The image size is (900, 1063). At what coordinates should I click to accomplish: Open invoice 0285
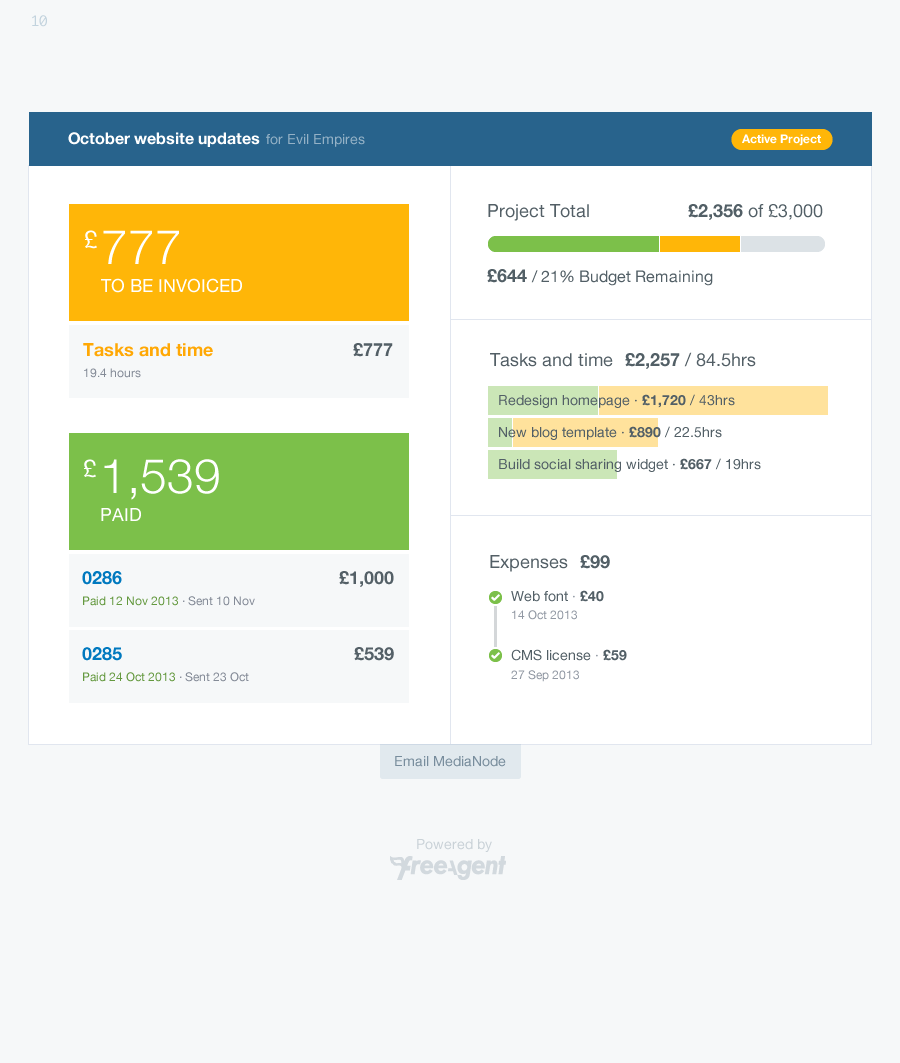[102, 654]
